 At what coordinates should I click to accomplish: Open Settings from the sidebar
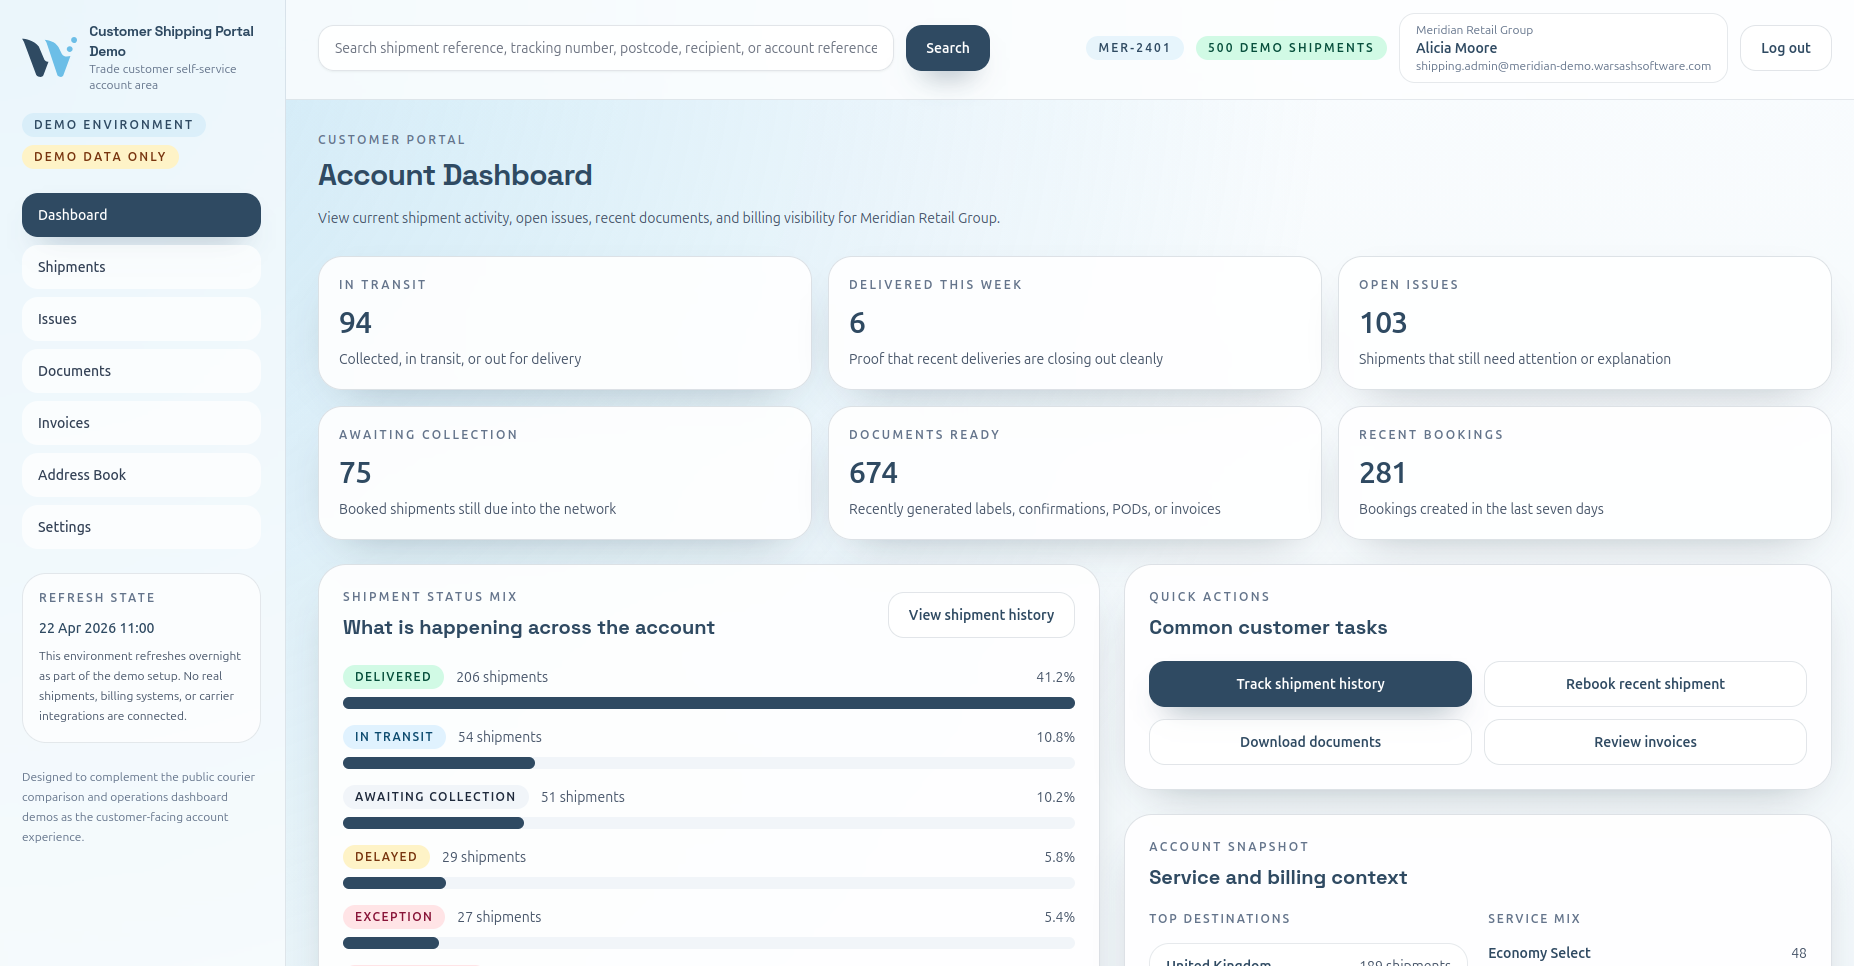(140, 527)
